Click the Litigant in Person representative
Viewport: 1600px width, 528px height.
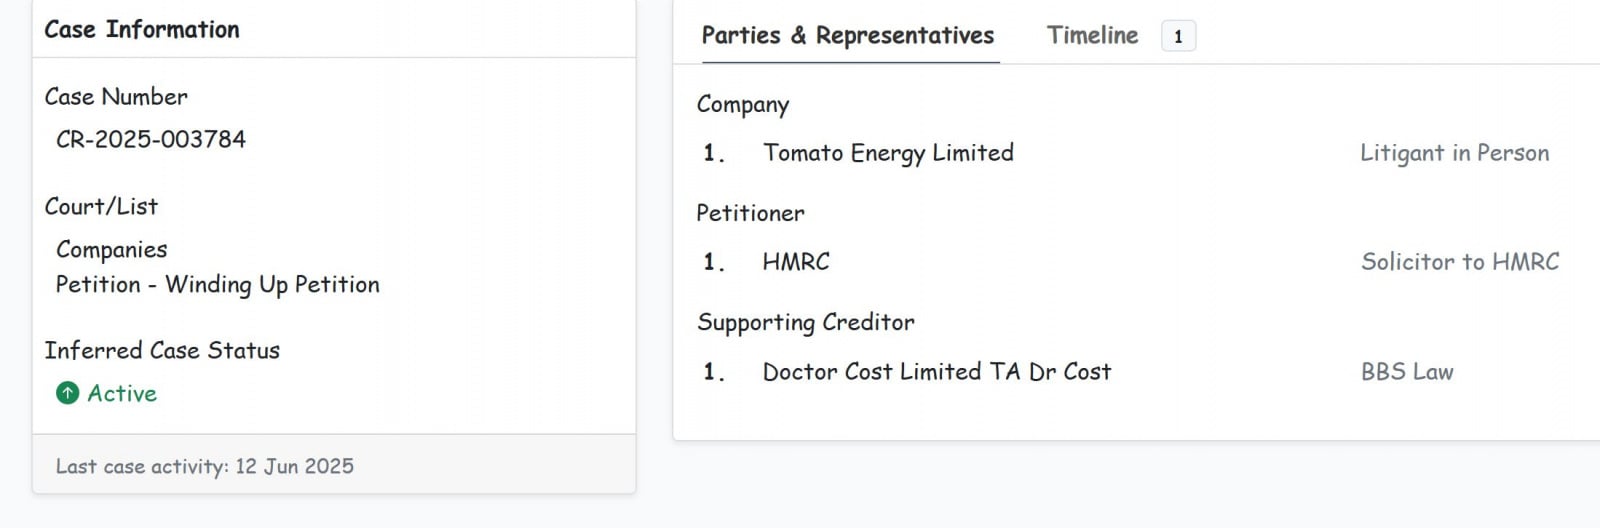point(1454,153)
